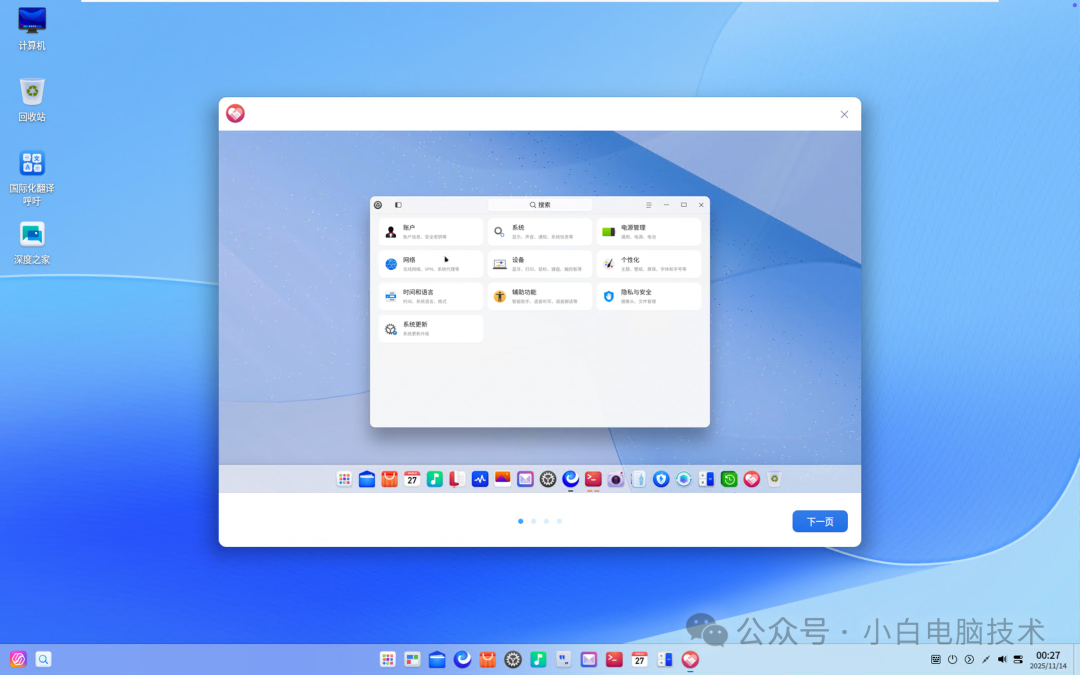
Task: Click the 下一页 (Next page) button
Action: click(x=819, y=520)
